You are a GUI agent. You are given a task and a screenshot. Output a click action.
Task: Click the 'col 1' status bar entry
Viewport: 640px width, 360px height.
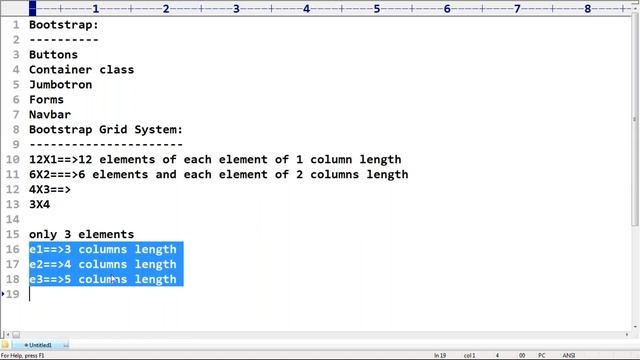(x=469, y=356)
